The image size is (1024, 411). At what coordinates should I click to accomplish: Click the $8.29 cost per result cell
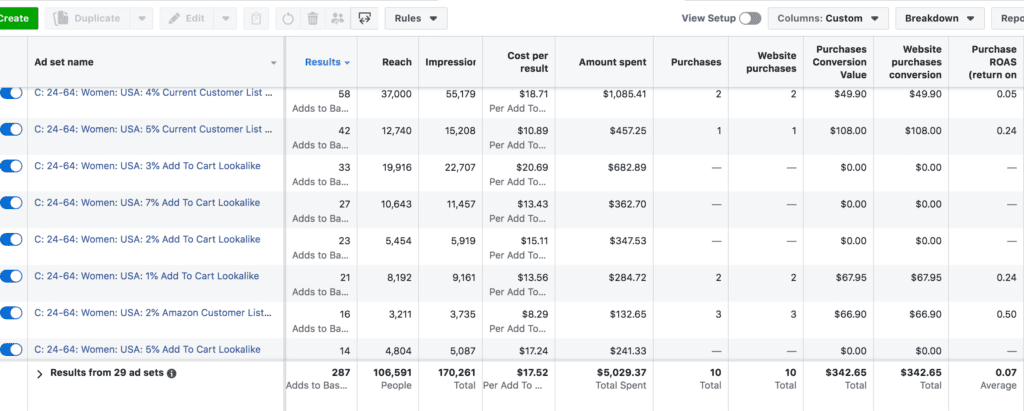pyautogui.click(x=536, y=314)
